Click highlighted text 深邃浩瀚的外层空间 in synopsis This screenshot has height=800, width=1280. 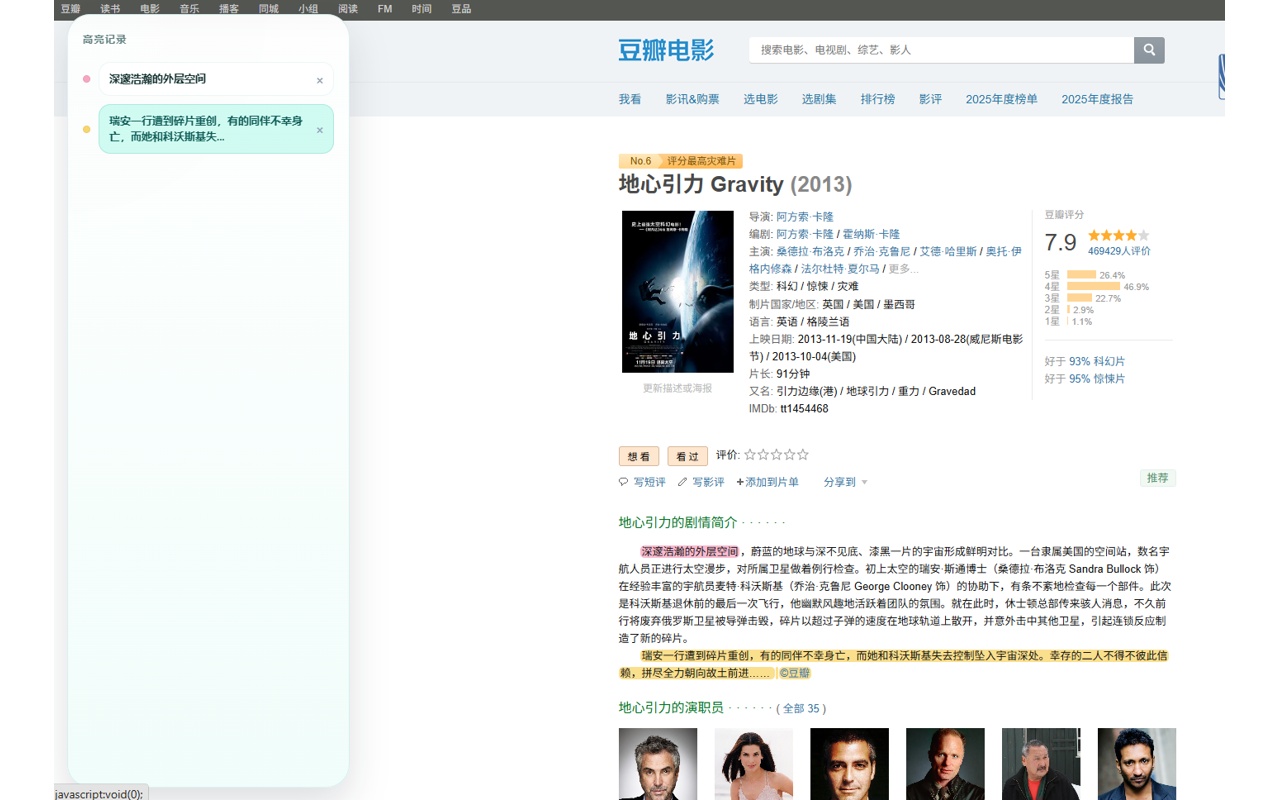tap(690, 551)
